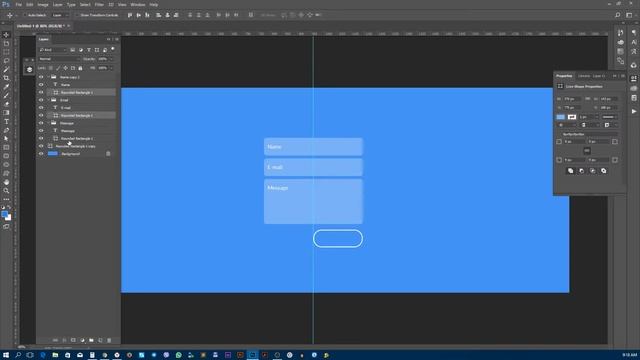
Task: Click the combine shapes path operation icon
Action: coord(570,171)
